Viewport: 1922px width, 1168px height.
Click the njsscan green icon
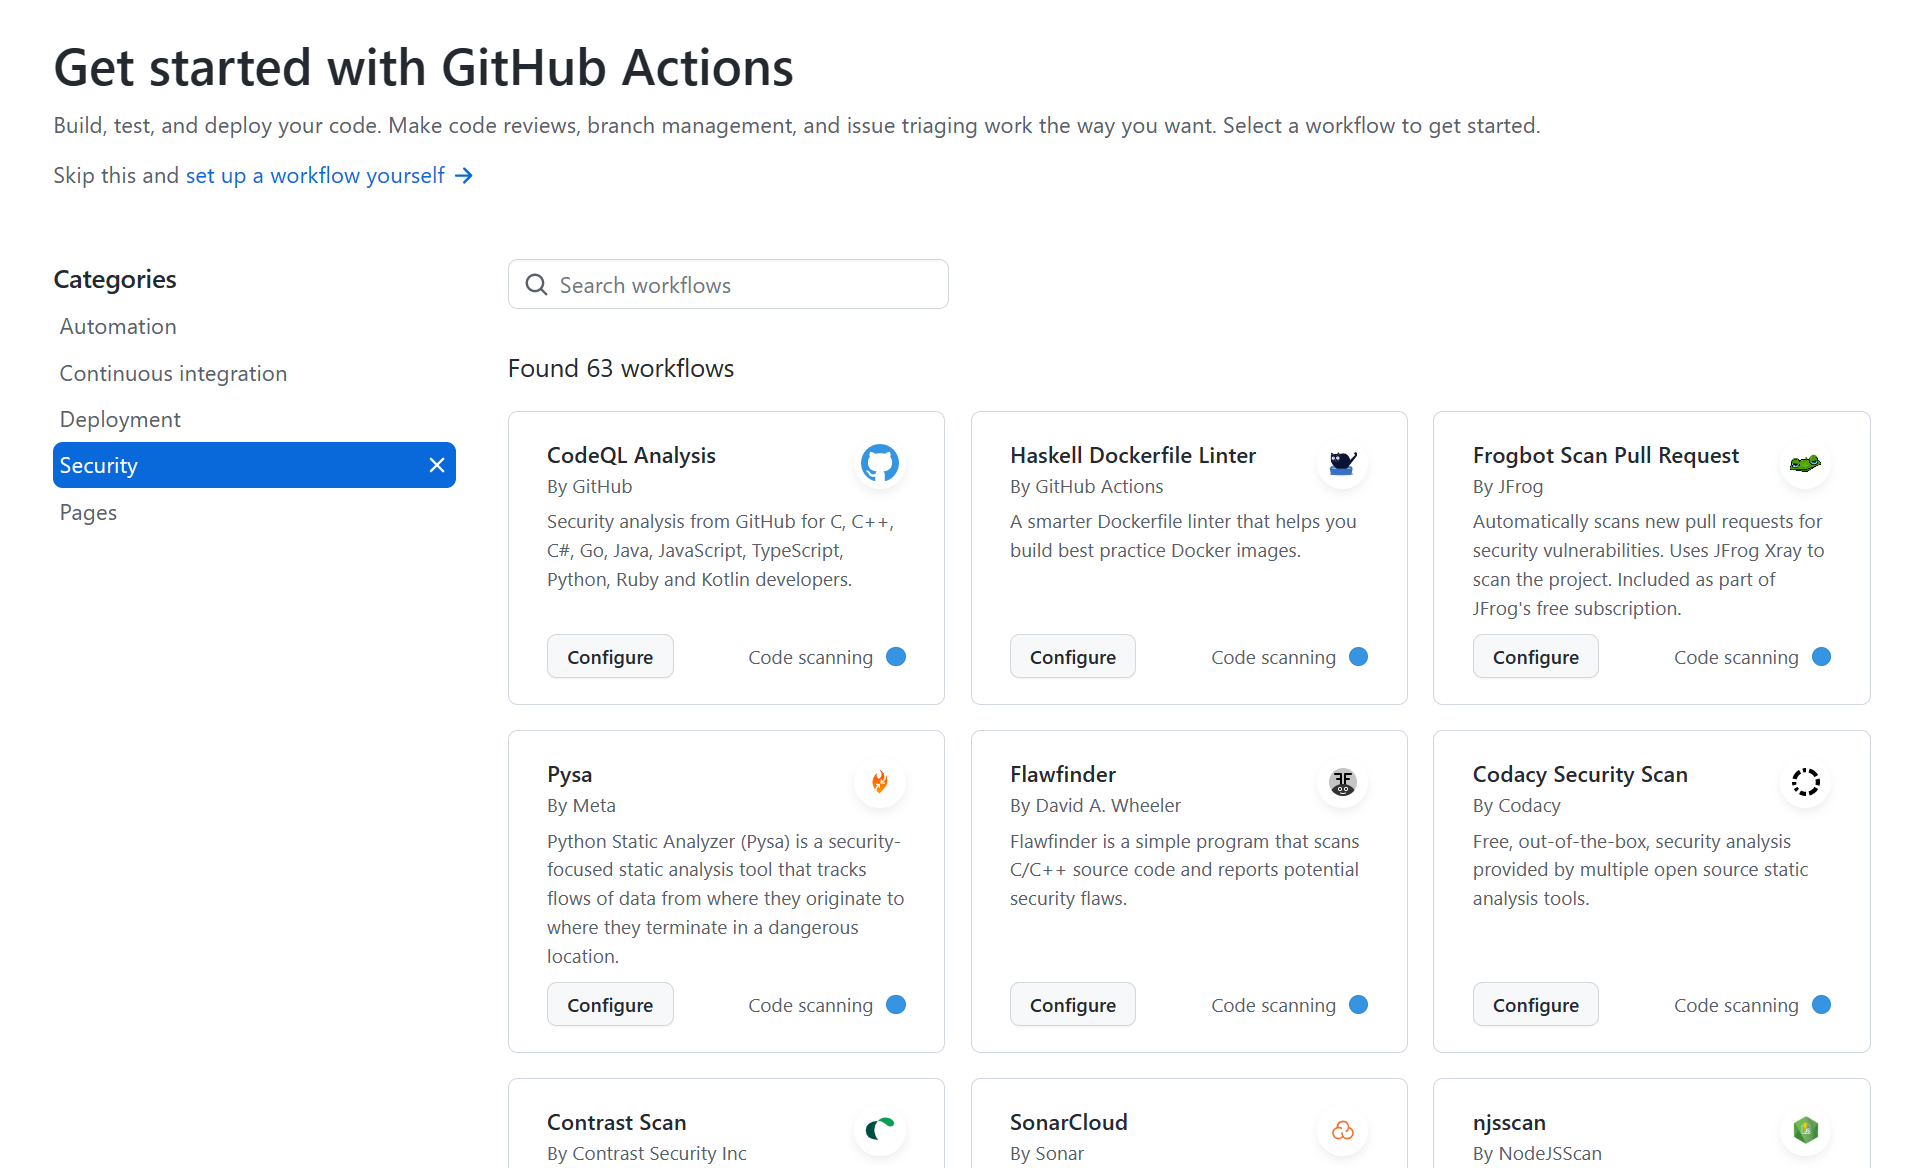click(x=1805, y=1130)
